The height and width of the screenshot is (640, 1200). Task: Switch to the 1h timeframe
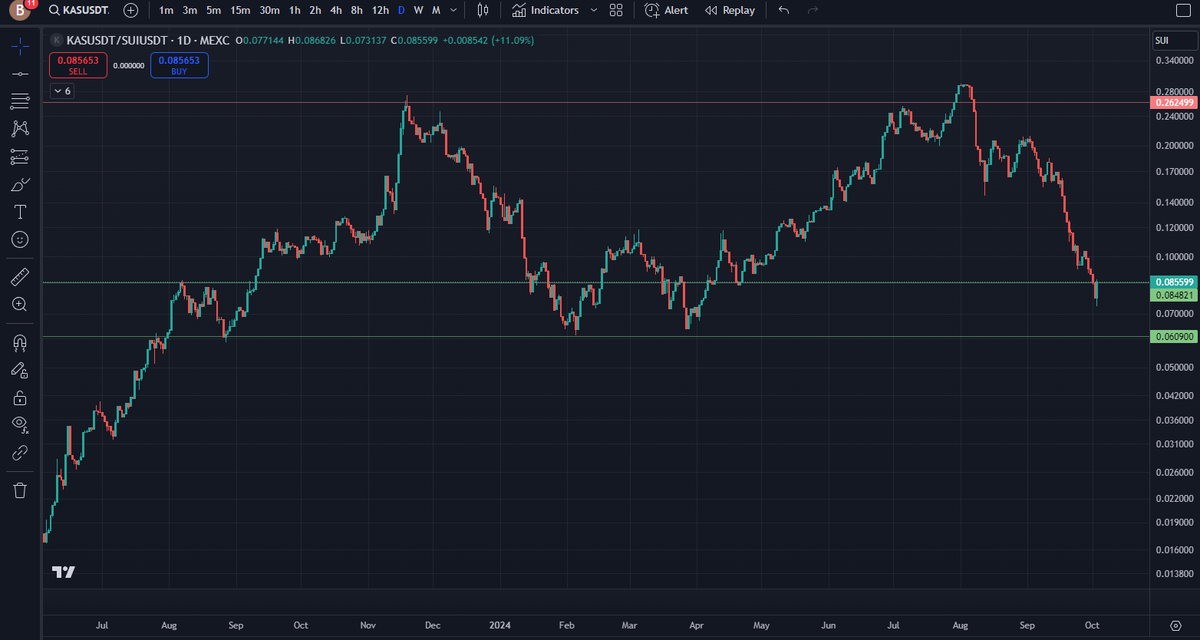295,10
